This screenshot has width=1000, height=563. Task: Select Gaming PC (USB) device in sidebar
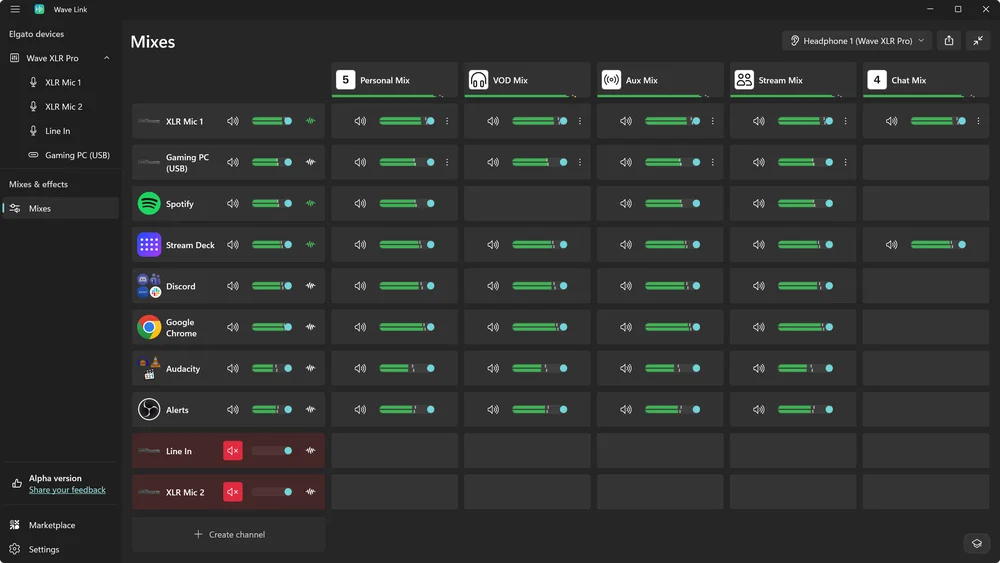[77, 155]
